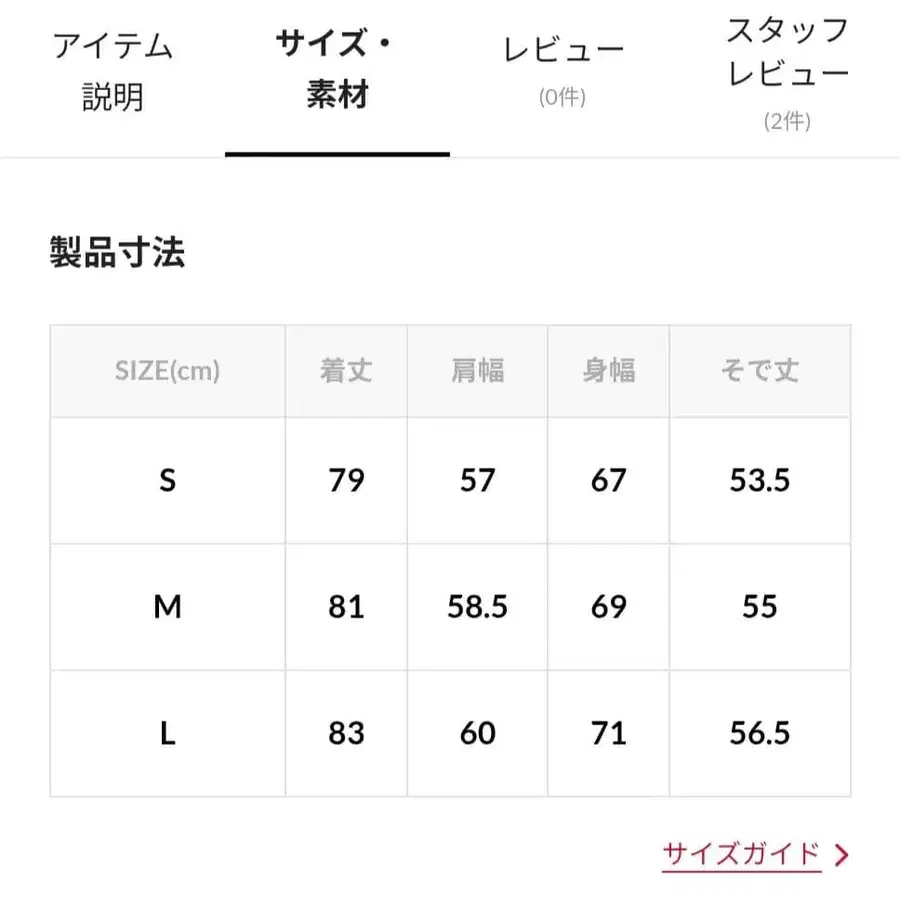Click the chevron arrow beside サイズガイド

coord(841,855)
